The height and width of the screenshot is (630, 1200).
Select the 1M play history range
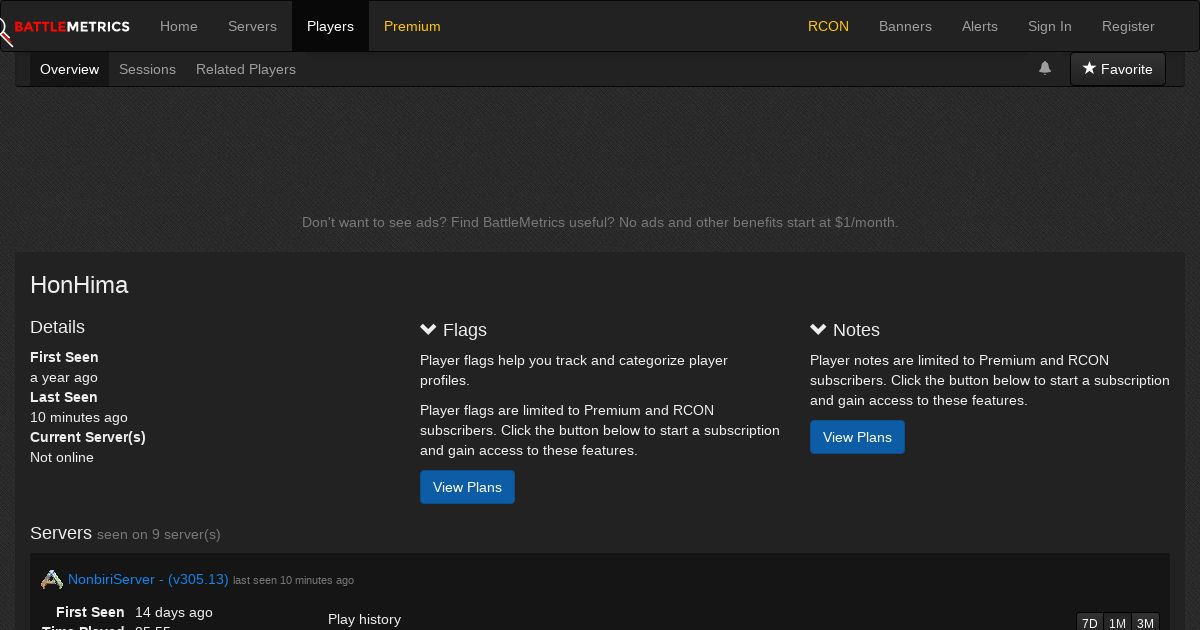[1117, 622]
